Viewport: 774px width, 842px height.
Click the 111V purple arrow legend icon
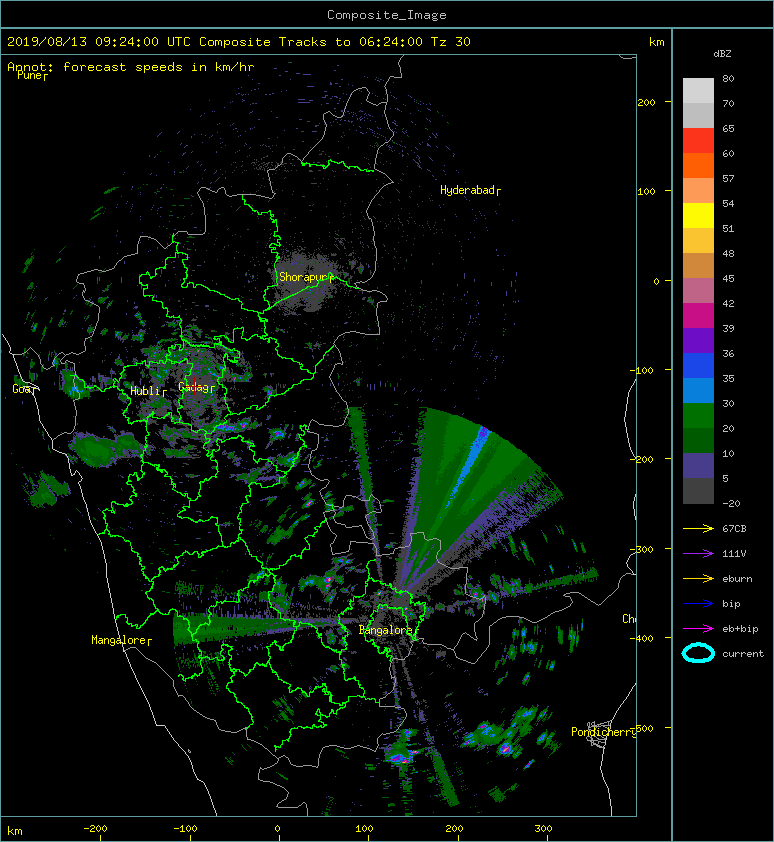(698, 554)
